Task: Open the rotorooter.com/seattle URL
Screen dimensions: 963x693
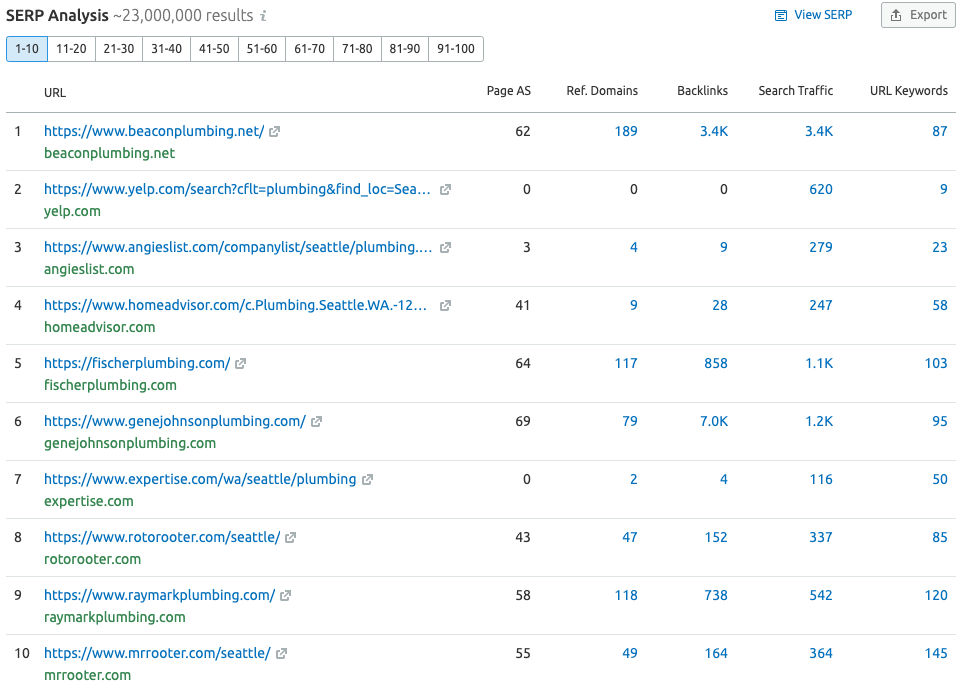Action: coord(162,537)
